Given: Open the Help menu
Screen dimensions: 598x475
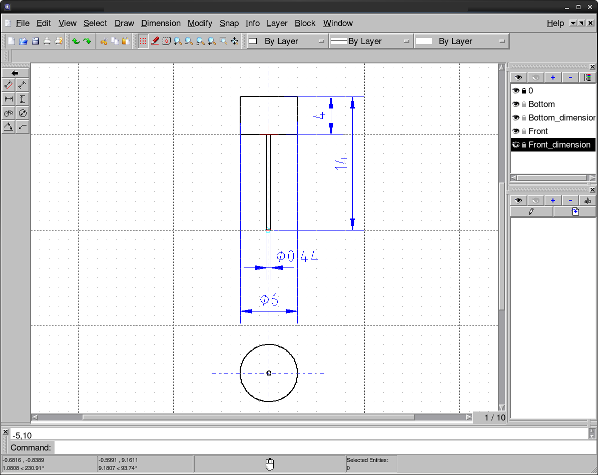Looking at the screenshot, I should 555,23.
